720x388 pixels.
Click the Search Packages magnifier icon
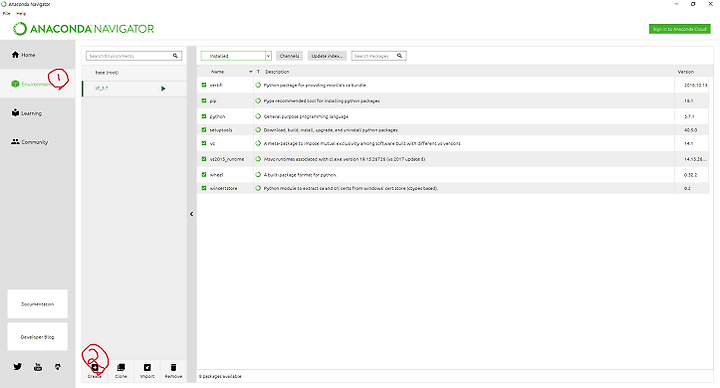point(399,56)
